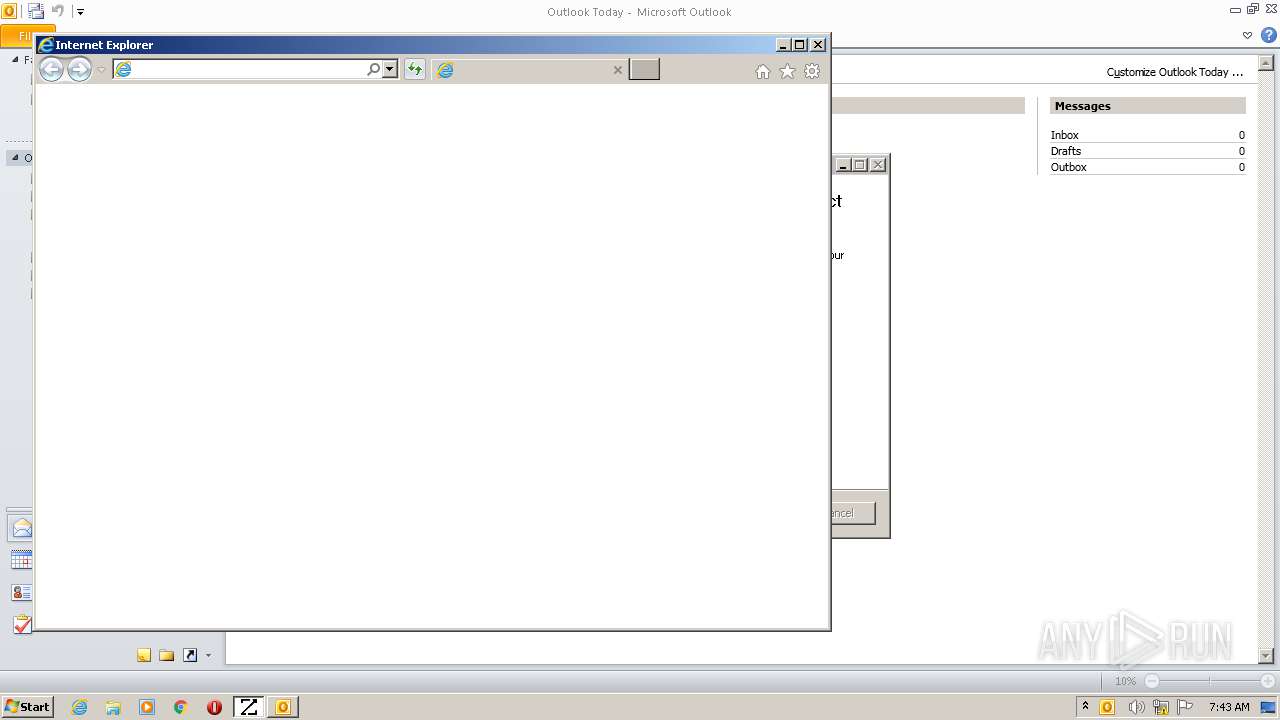Open the Windows Start menu
The width and height of the screenshot is (1280, 720).
(x=27, y=707)
